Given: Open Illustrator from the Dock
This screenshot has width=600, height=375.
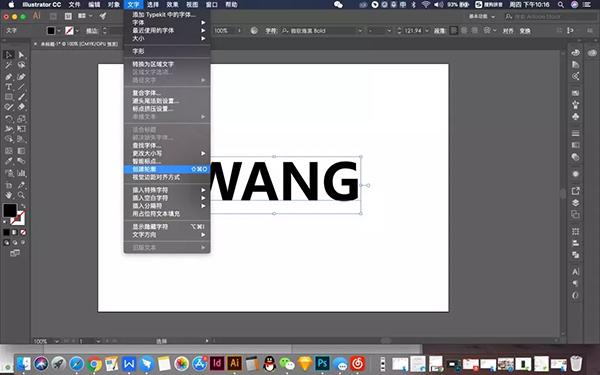Looking at the screenshot, I should 234,363.
